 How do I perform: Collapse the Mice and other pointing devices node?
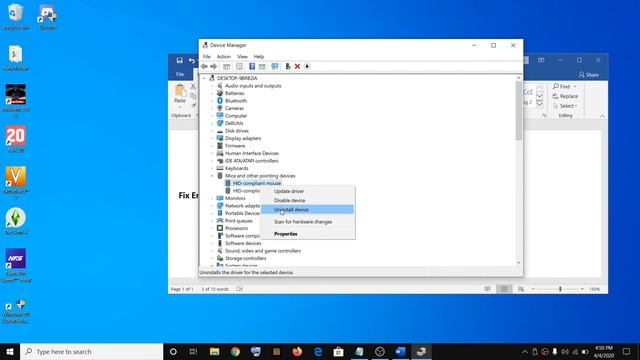(x=212, y=176)
